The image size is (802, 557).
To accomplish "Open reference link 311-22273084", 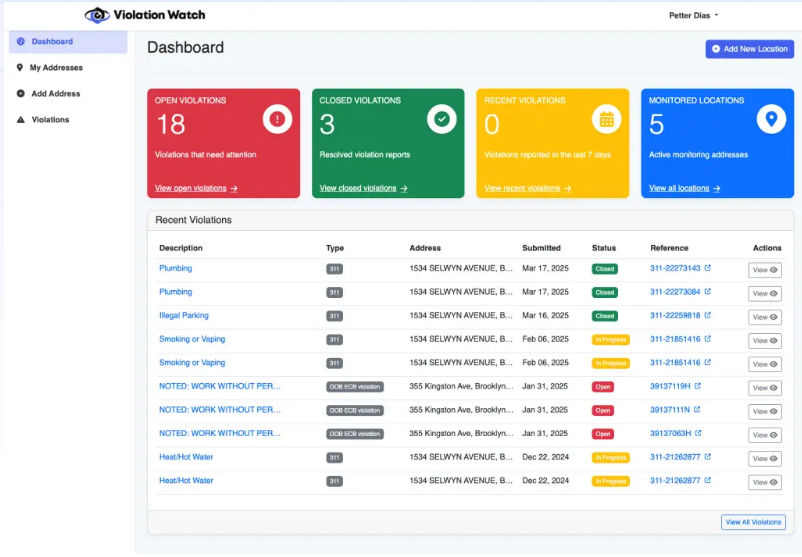I will click(675, 292).
